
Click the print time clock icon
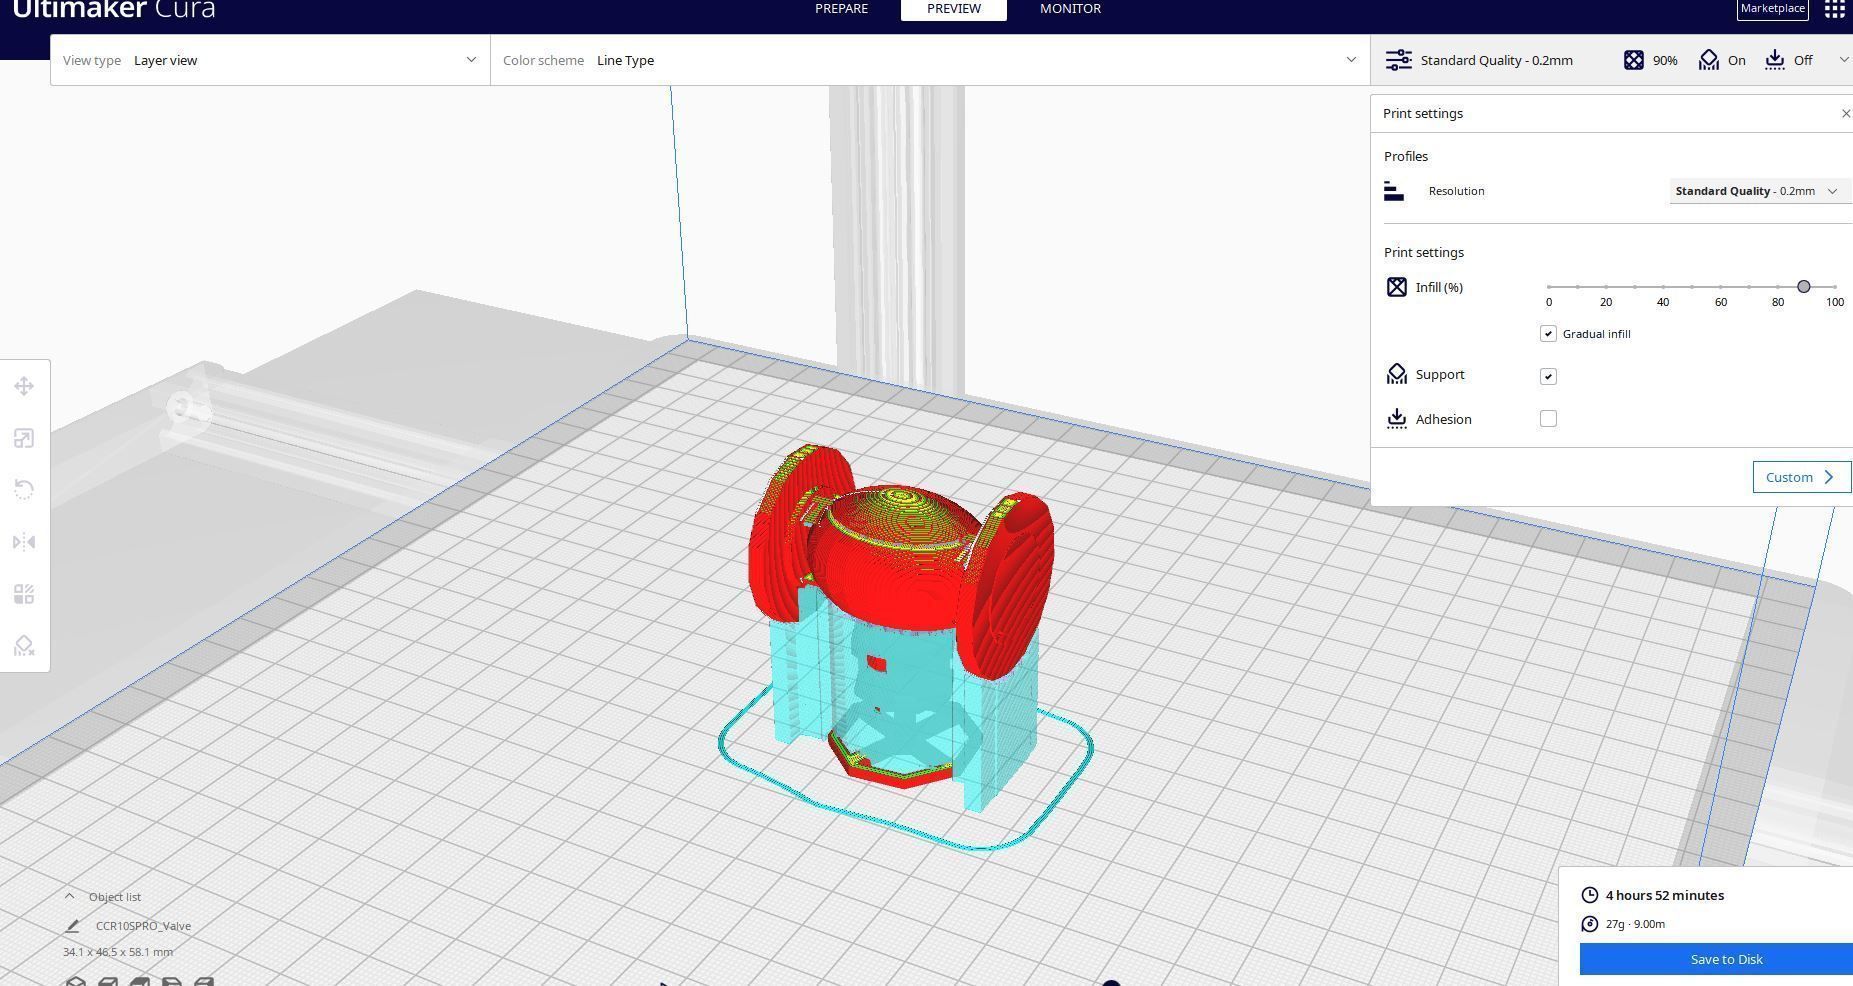[x=1590, y=895]
